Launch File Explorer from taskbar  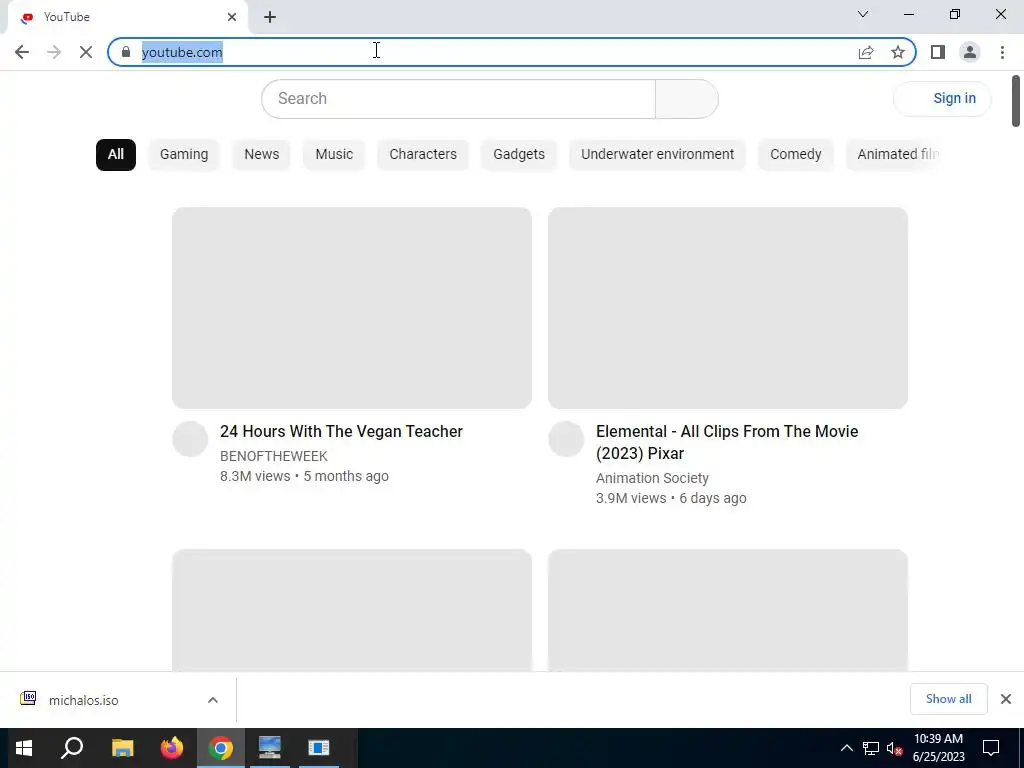coord(122,748)
